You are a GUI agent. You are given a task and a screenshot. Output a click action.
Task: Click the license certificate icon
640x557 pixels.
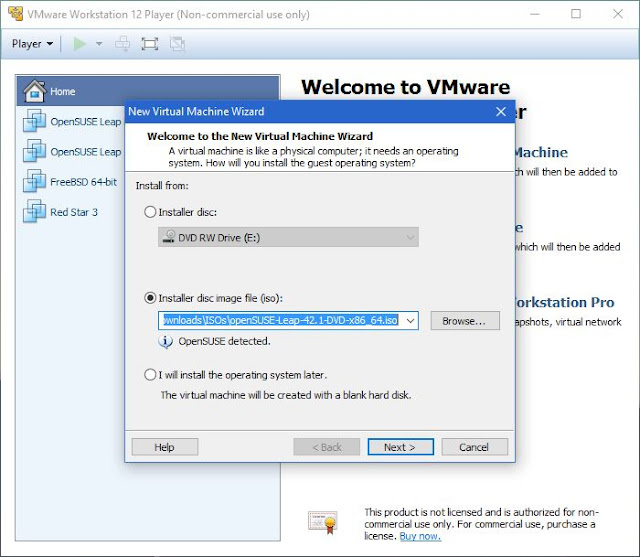point(323,522)
